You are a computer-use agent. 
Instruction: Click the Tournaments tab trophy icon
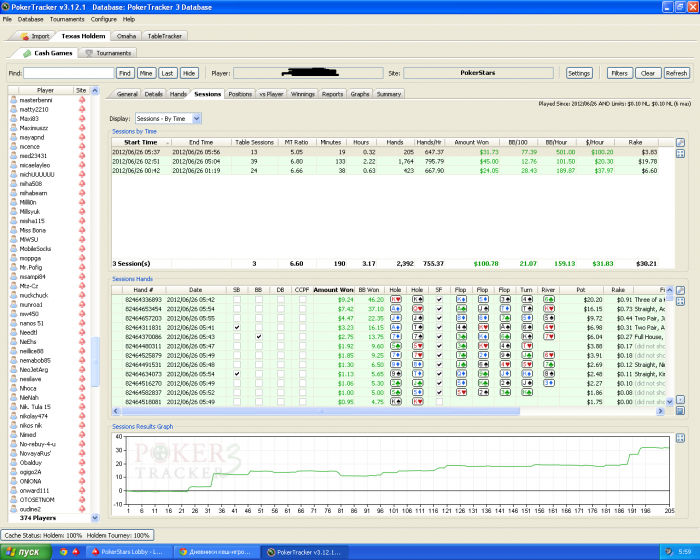(x=89, y=53)
